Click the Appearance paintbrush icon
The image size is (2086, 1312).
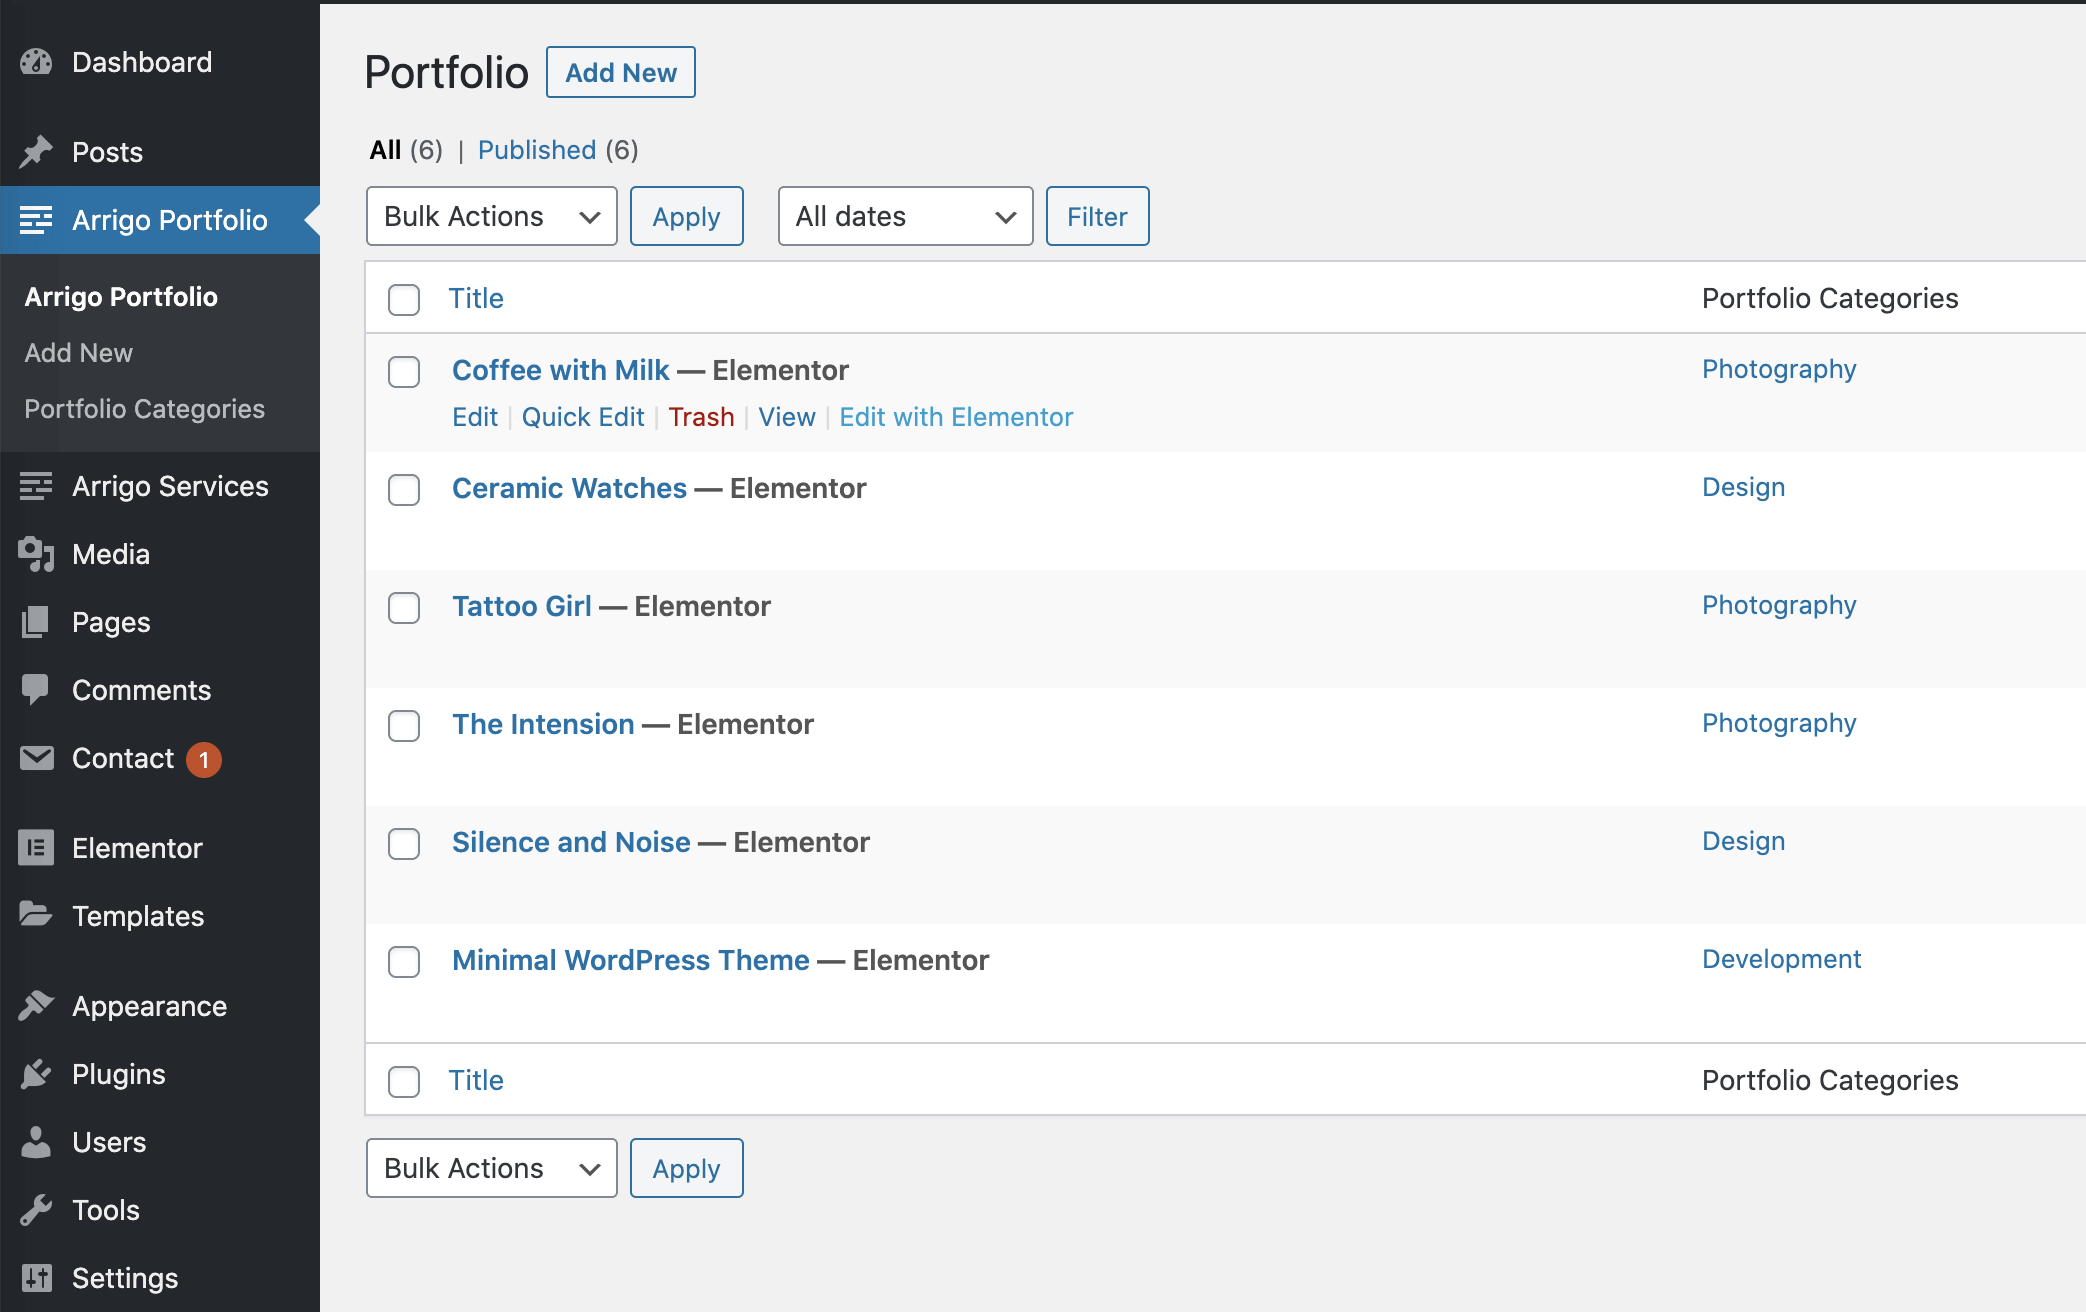(36, 1006)
